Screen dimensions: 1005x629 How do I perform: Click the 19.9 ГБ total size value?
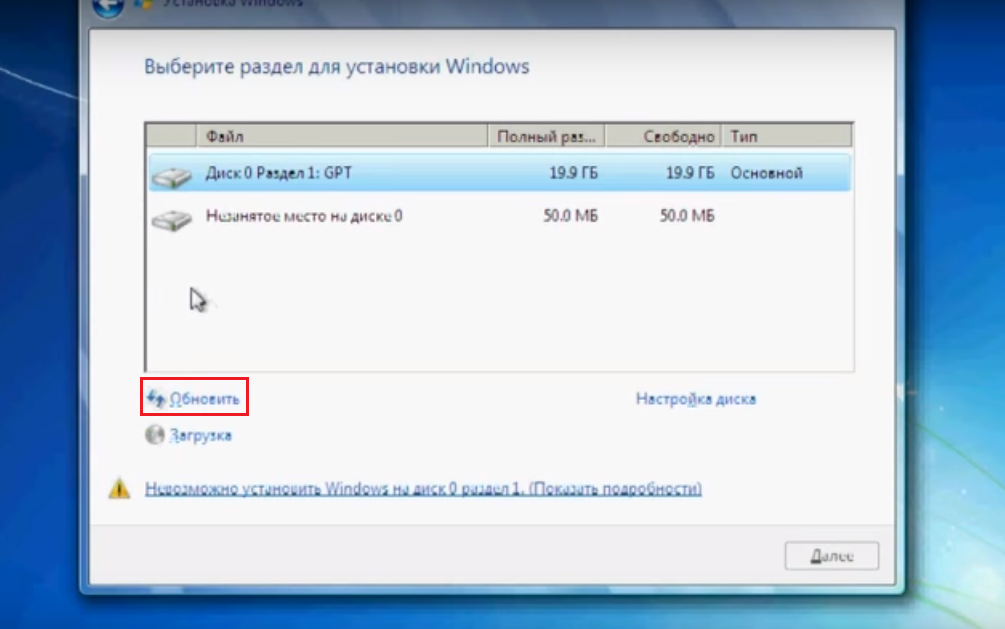(573, 173)
